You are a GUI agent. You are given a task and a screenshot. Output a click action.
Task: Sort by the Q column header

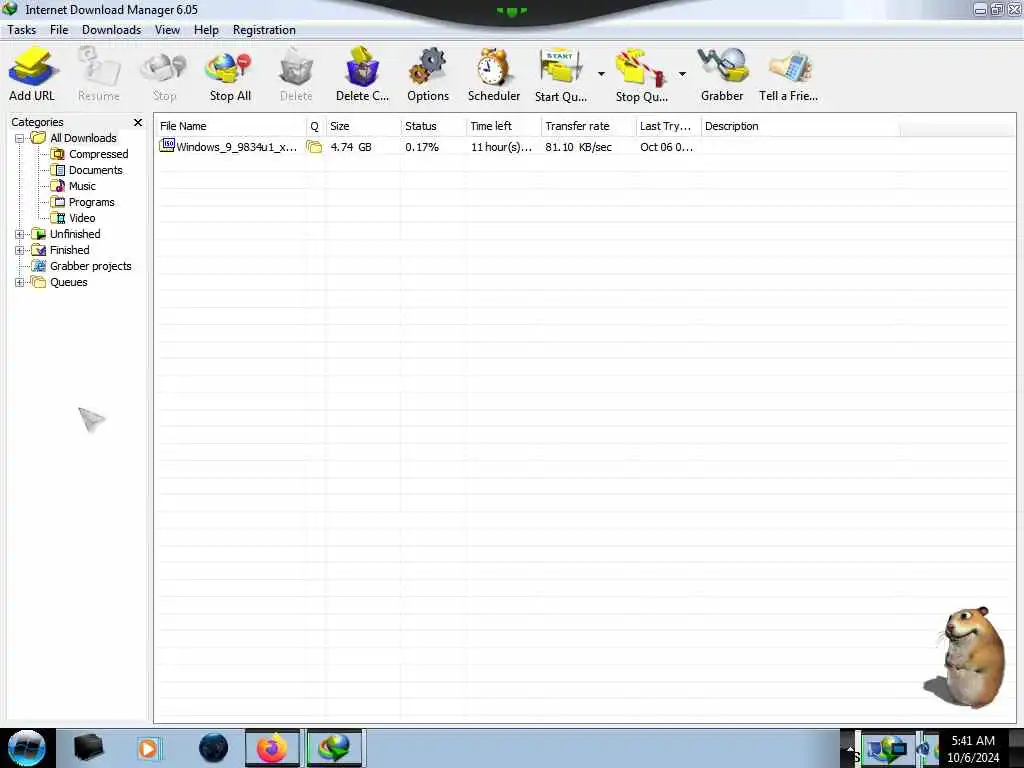pyautogui.click(x=315, y=126)
